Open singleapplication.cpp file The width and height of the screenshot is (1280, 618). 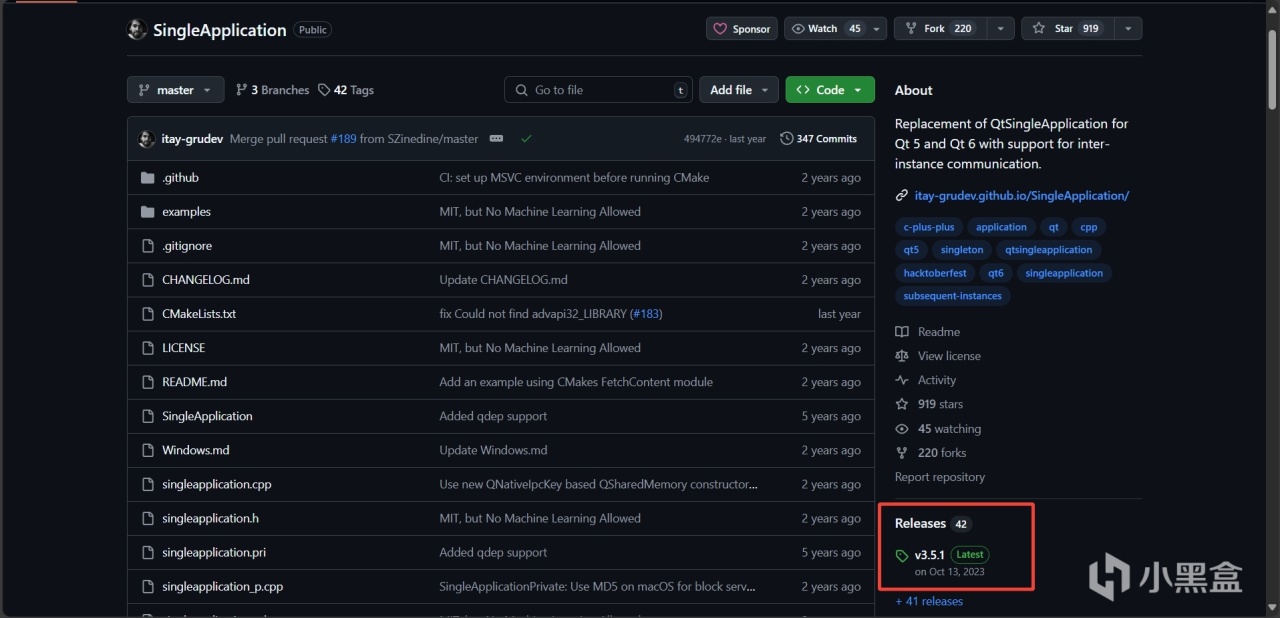216,484
